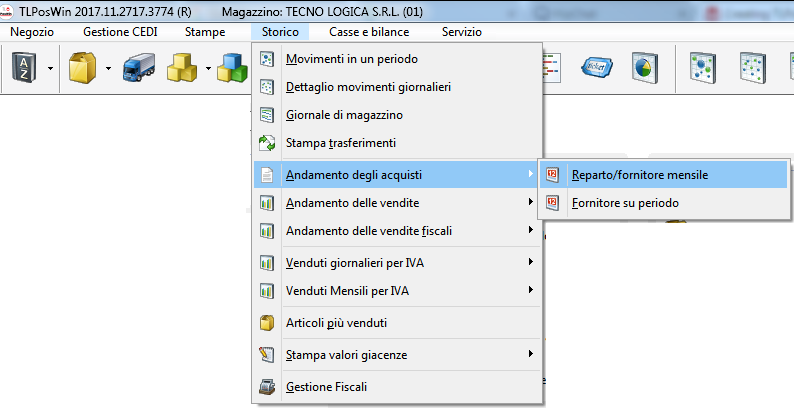Screen dimensions: 794x411
Task: Expand Stampa valori giacenze submenu arrow
Action: pyautogui.click(x=531, y=353)
